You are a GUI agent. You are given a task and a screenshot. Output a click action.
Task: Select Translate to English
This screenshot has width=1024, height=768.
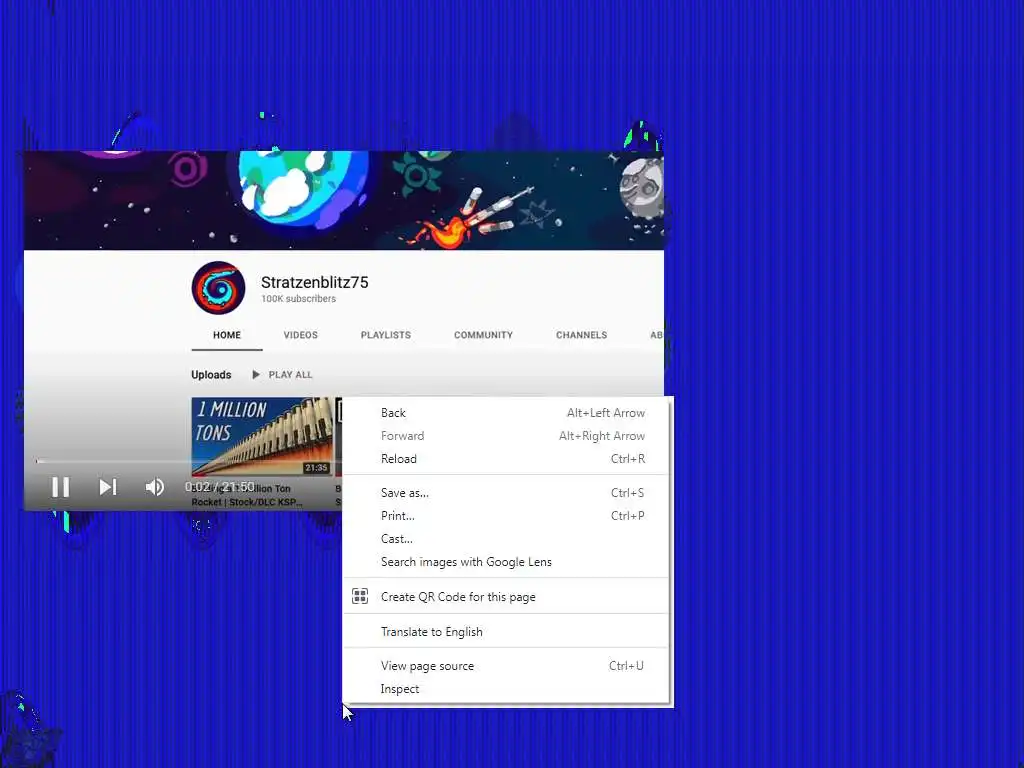[x=506, y=632]
